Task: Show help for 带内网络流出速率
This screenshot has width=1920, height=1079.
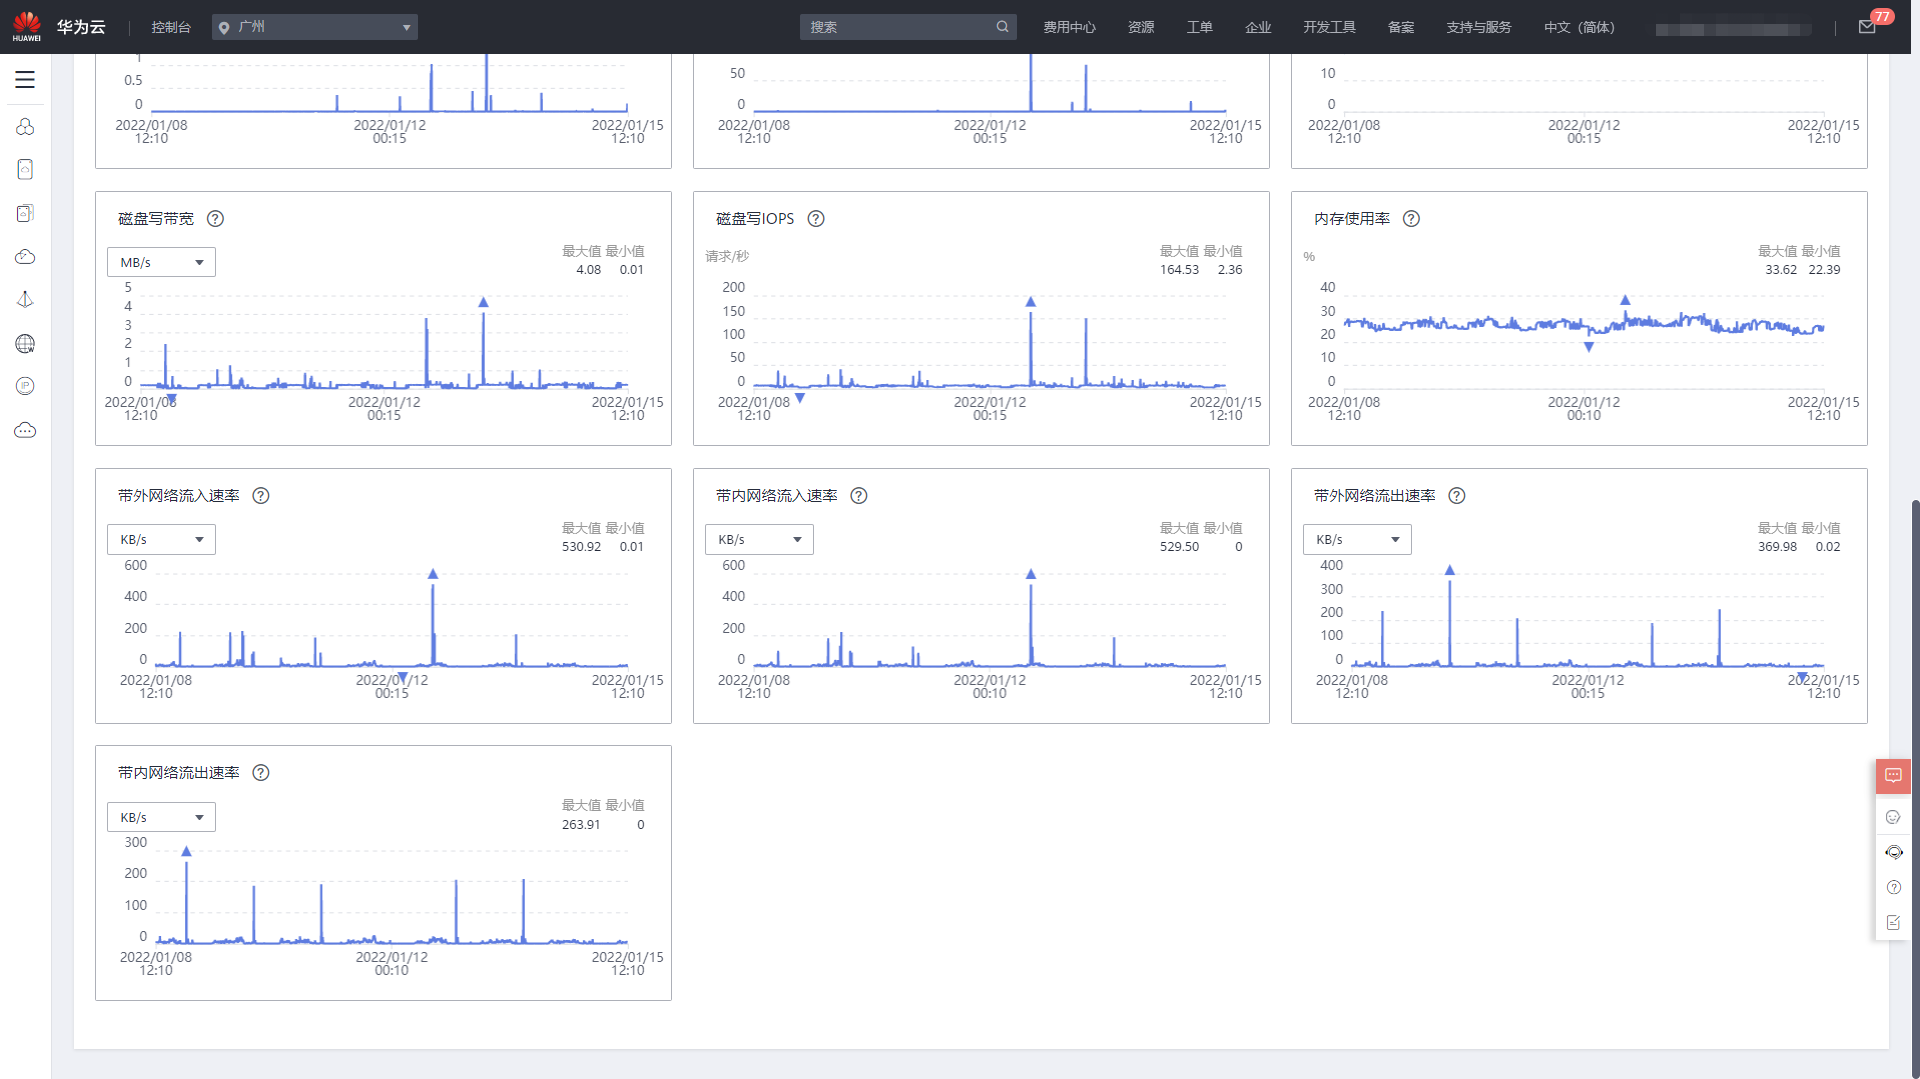Action: click(x=261, y=773)
